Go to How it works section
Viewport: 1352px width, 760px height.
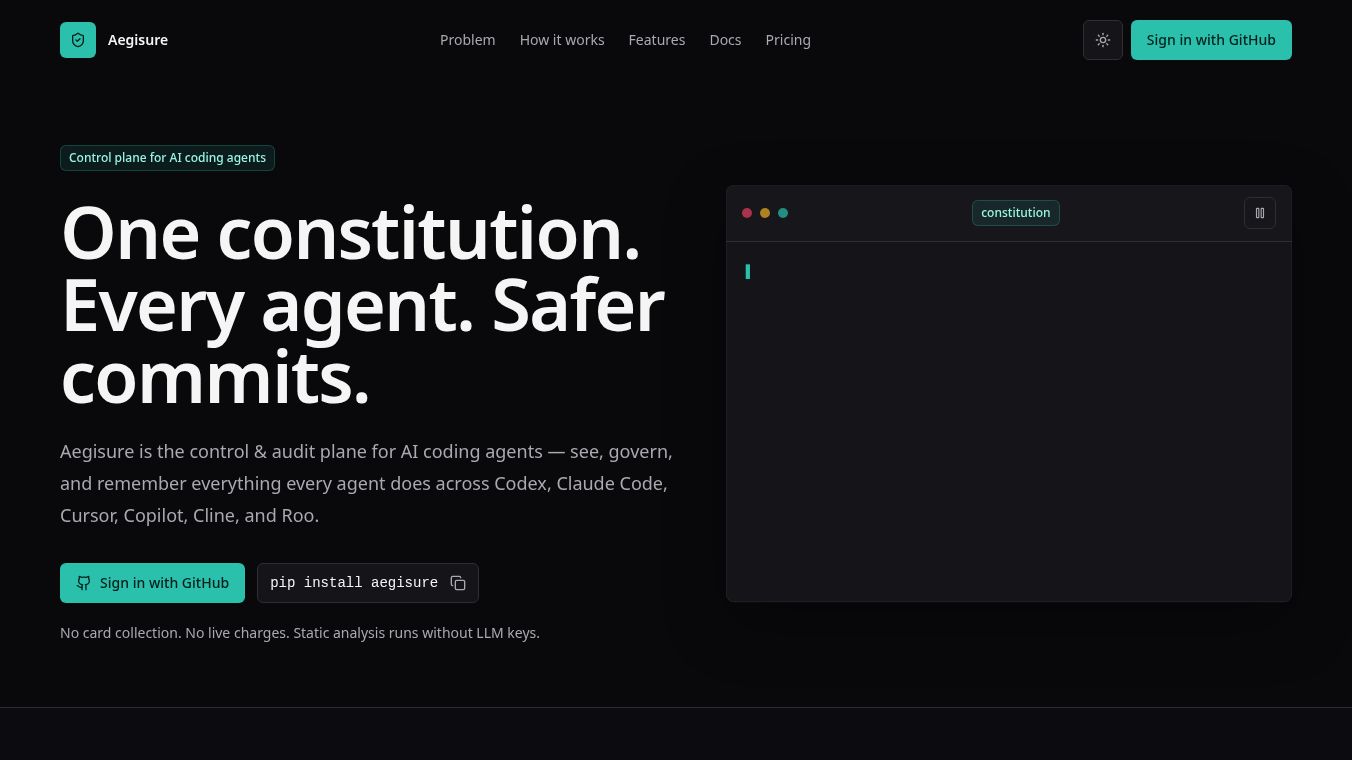click(x=562, y=40)
